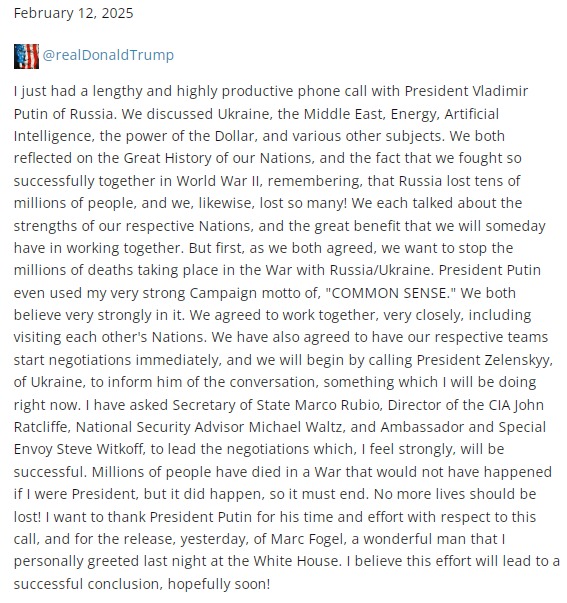567x603 pixels.
Task: Click the words "hopefully soon!" at the end
Action: coord(219,584)
